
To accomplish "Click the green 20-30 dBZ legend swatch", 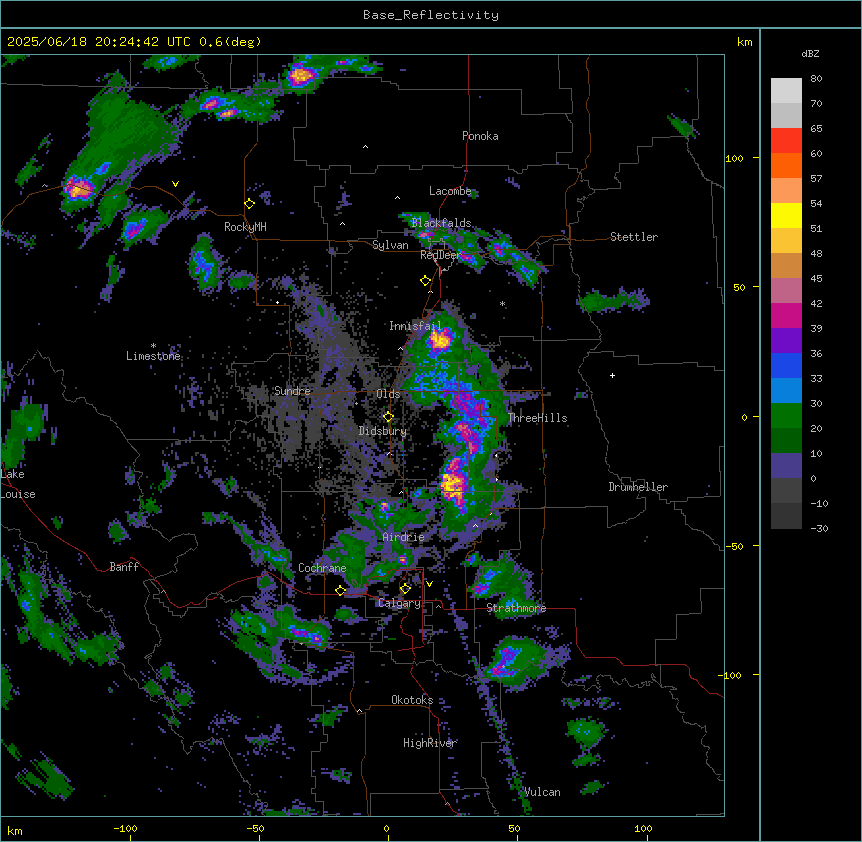I will coord(786,416).
